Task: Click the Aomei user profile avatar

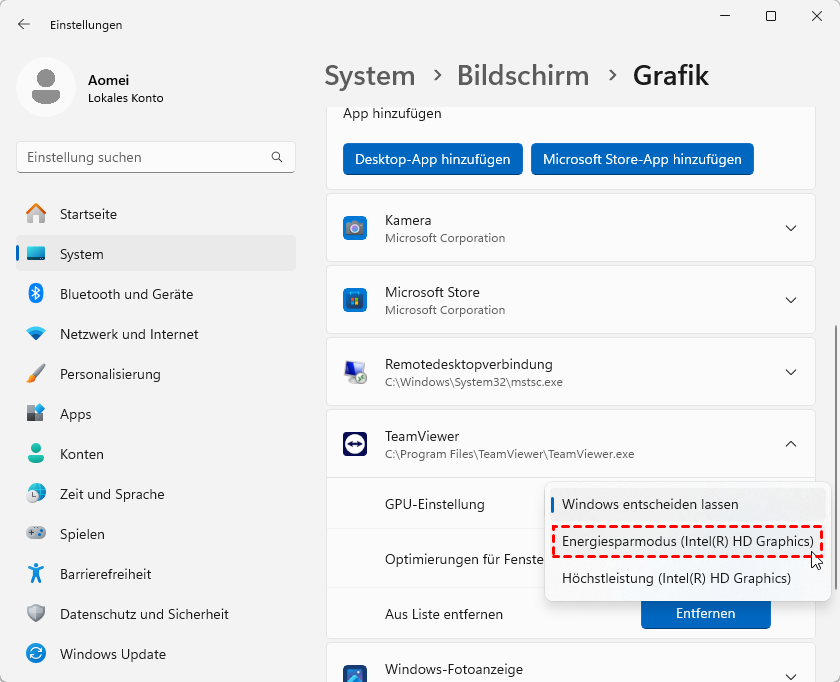Action: (46, 87)
